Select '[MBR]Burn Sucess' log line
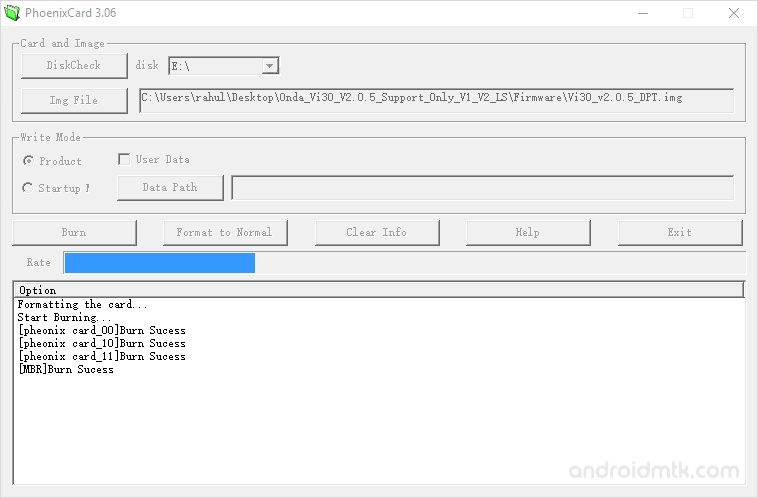The width and height of the screenshot is (758, 498). tap(66, 369)
